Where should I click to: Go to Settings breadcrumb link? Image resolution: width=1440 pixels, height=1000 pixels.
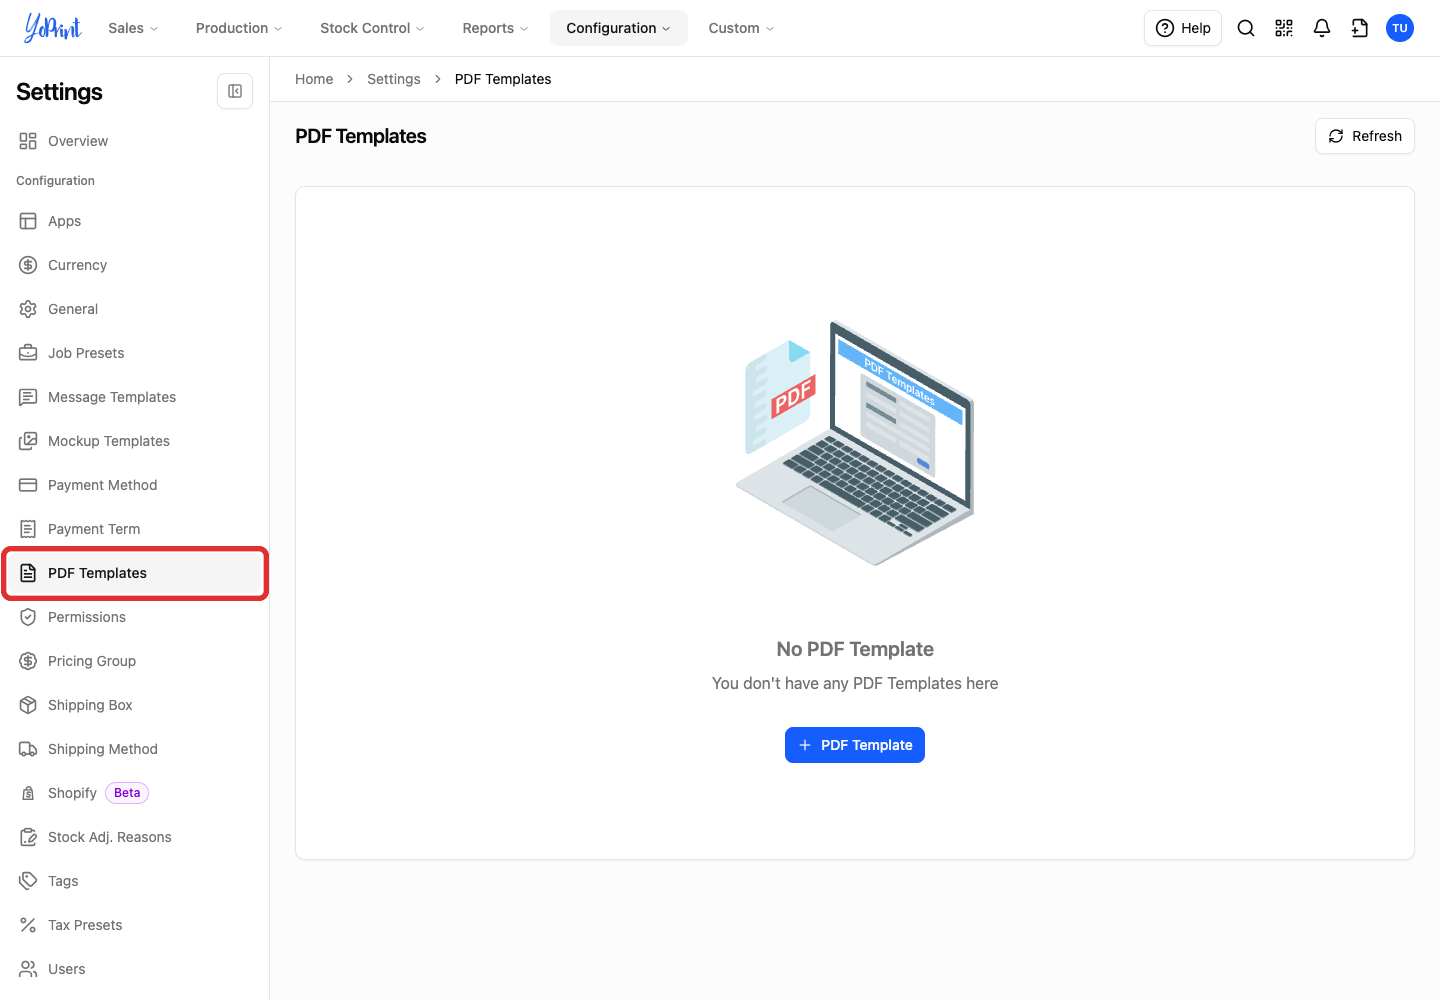(394, 79)
